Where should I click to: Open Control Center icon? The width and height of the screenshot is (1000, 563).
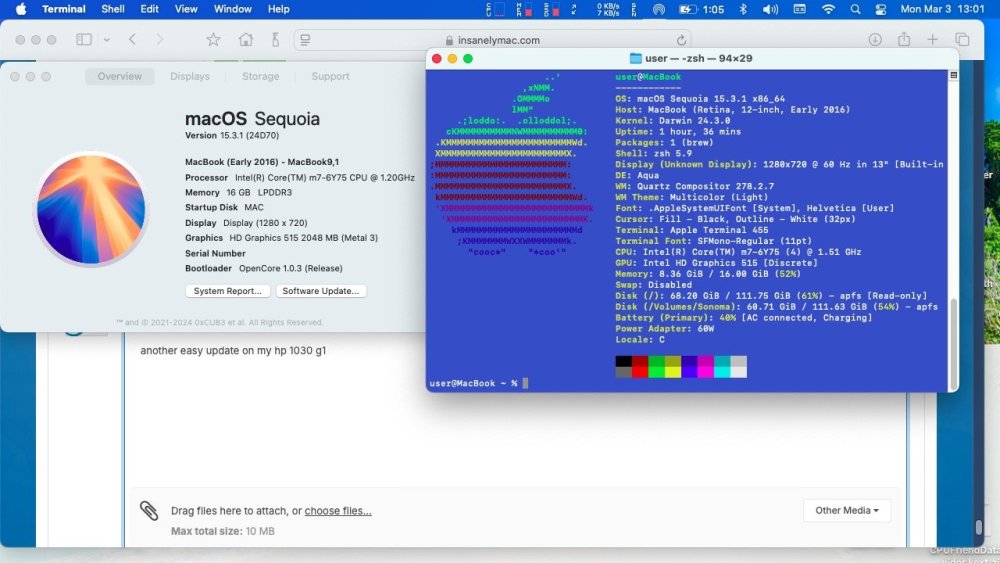tap(881, 9)
